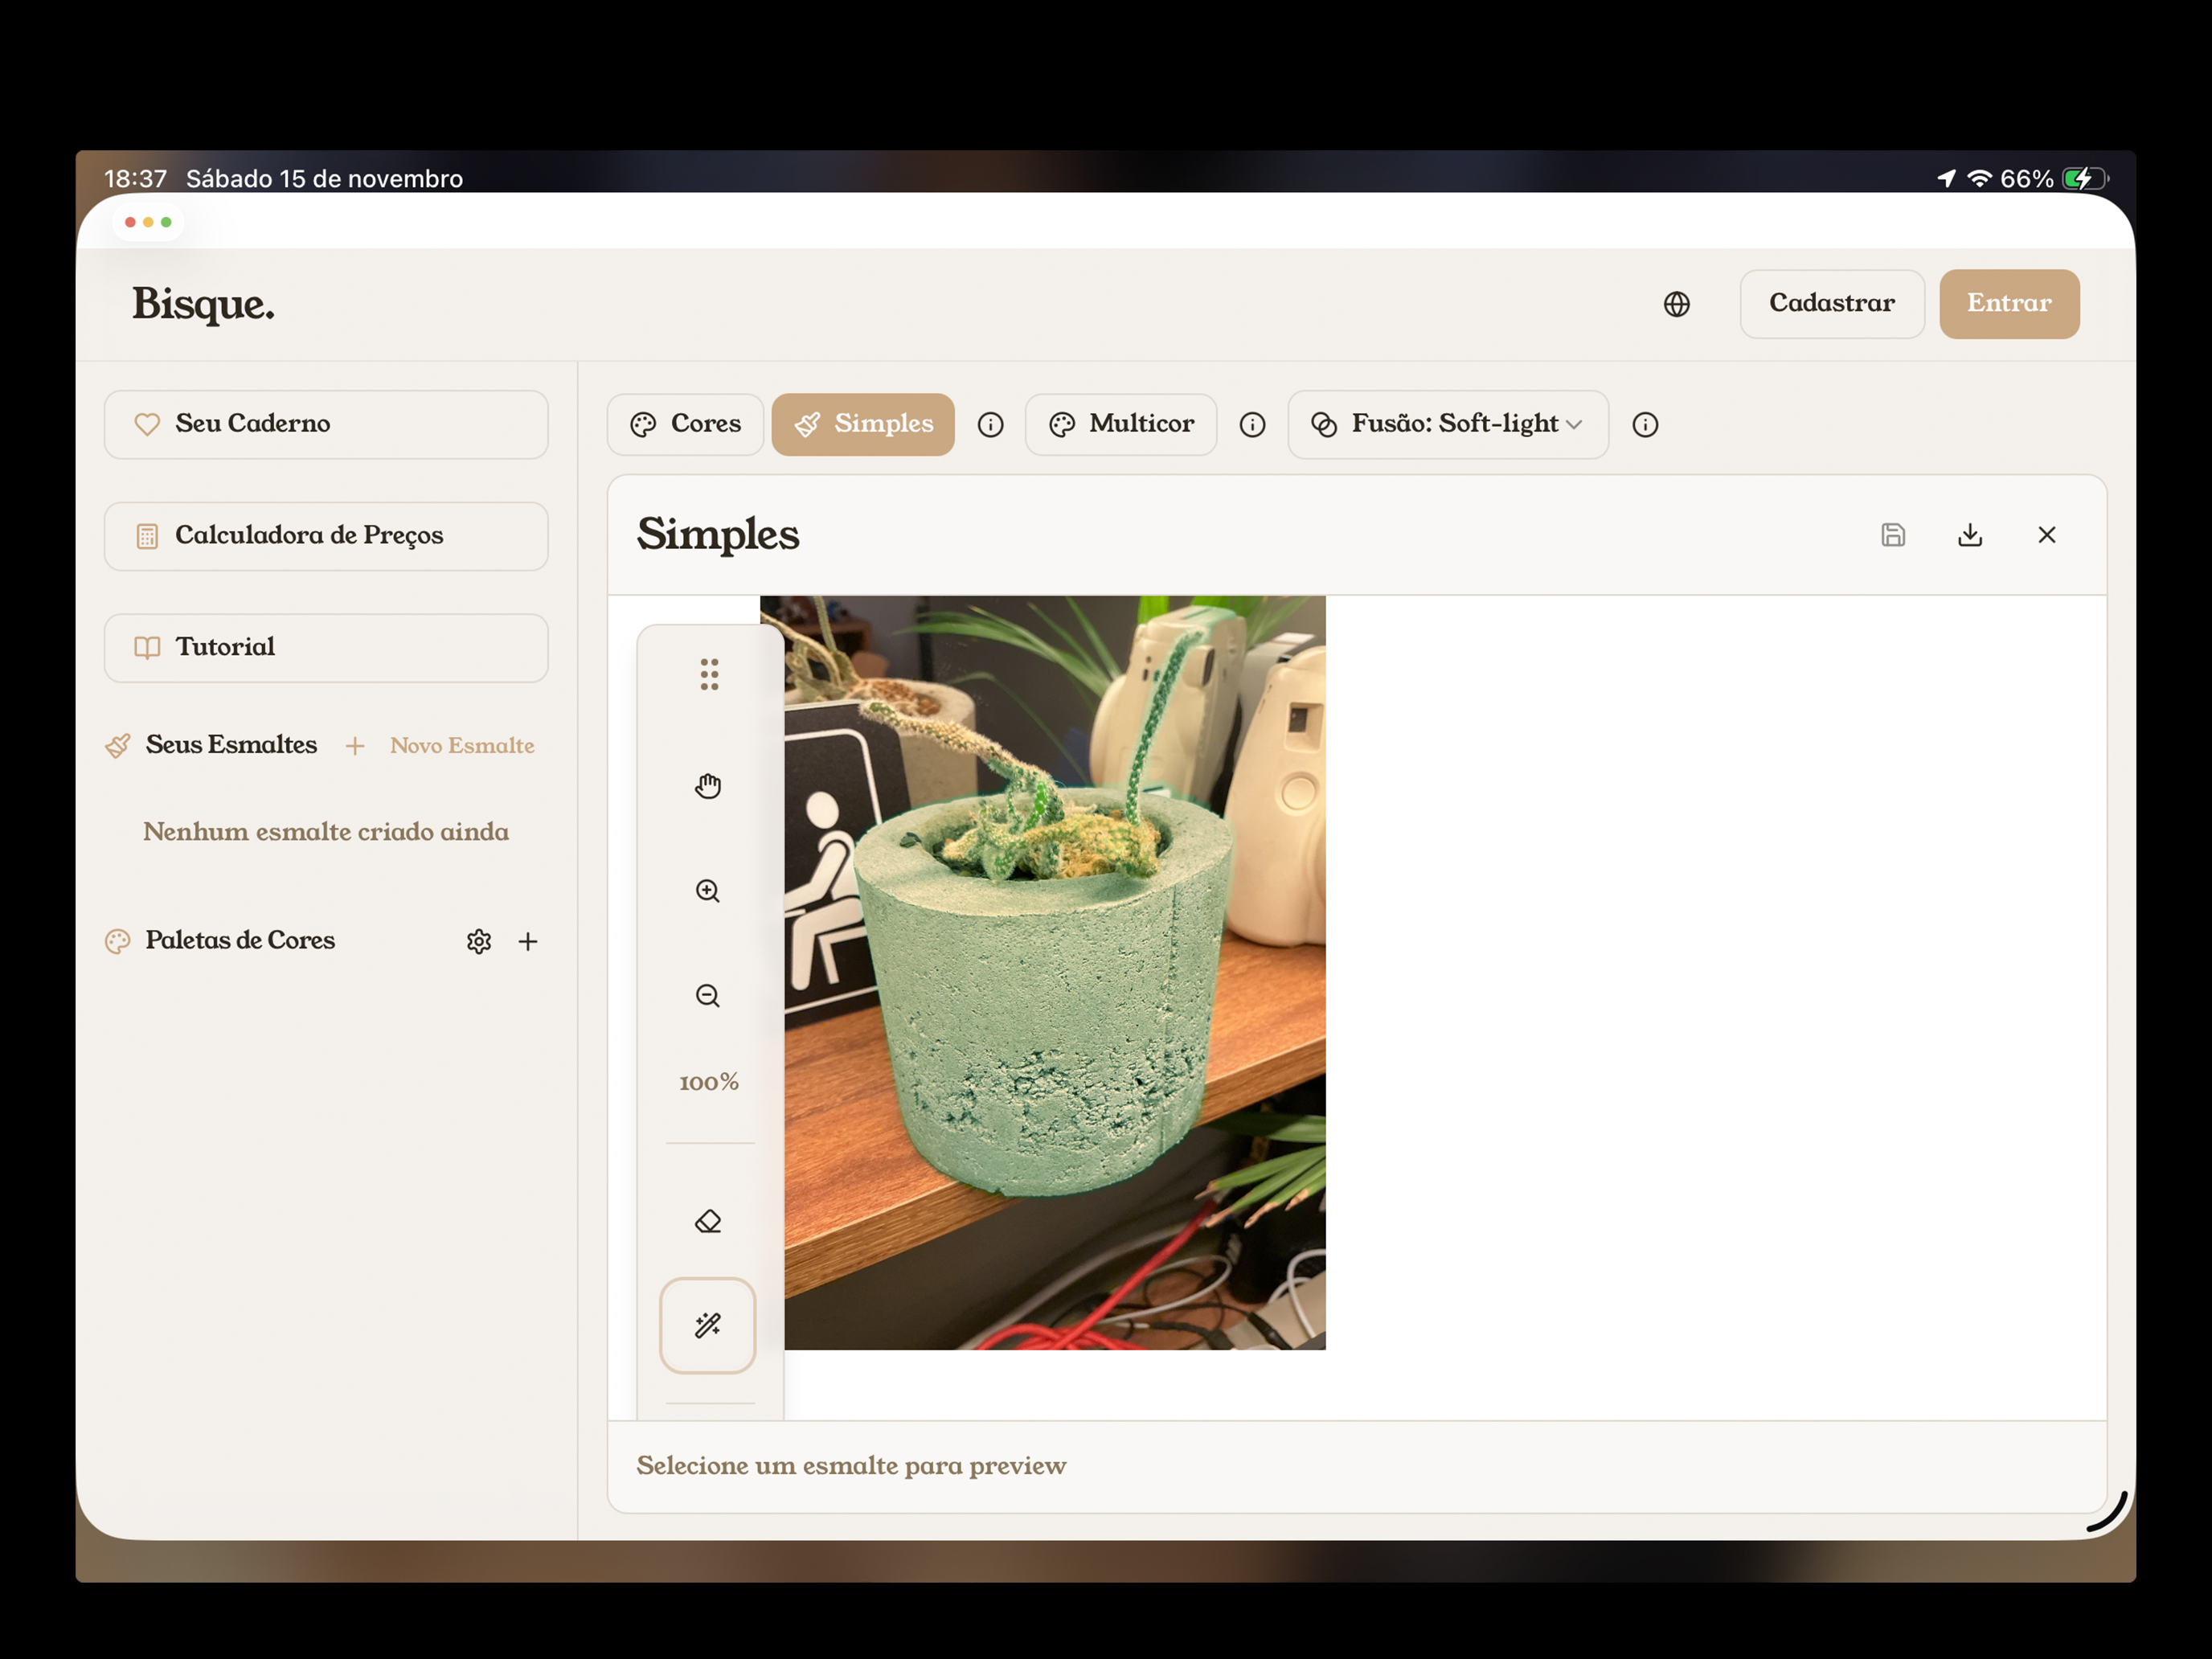Switch to the Multicor tab
This screenshot has width=2212, height=1659.
[x=1121, y=424]
